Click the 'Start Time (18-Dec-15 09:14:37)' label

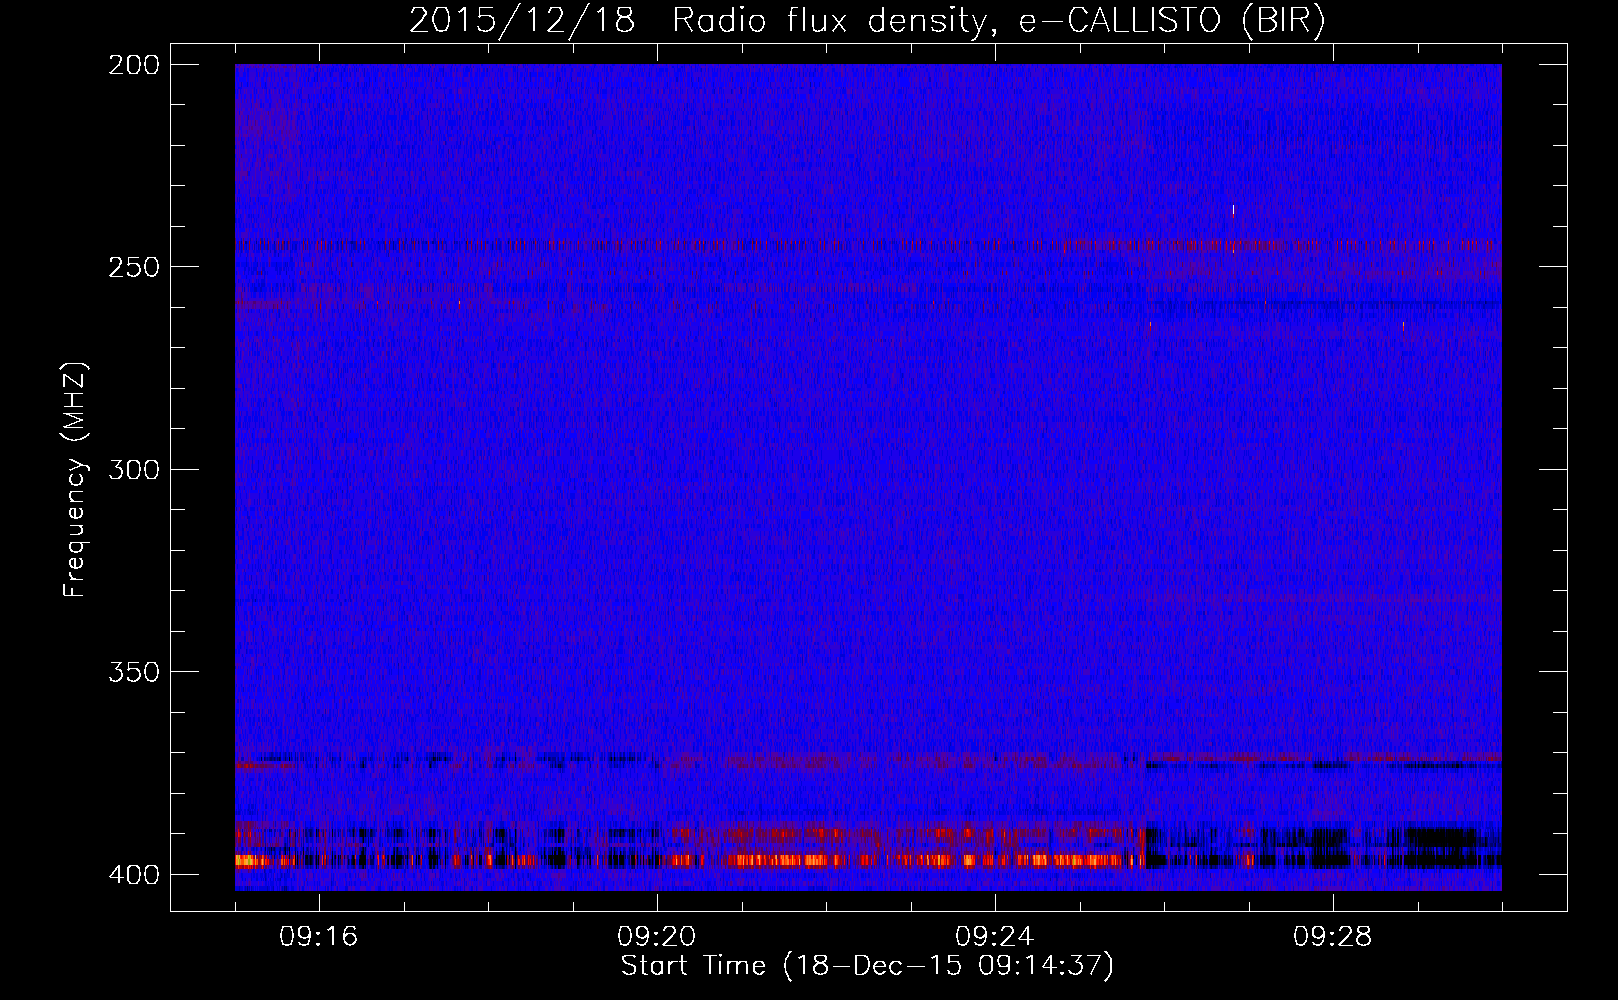click(867, 966)
